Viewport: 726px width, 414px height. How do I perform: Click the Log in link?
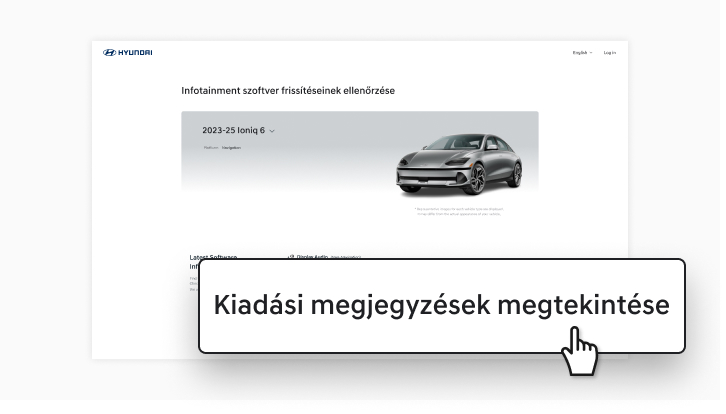(x=609, y=52)
